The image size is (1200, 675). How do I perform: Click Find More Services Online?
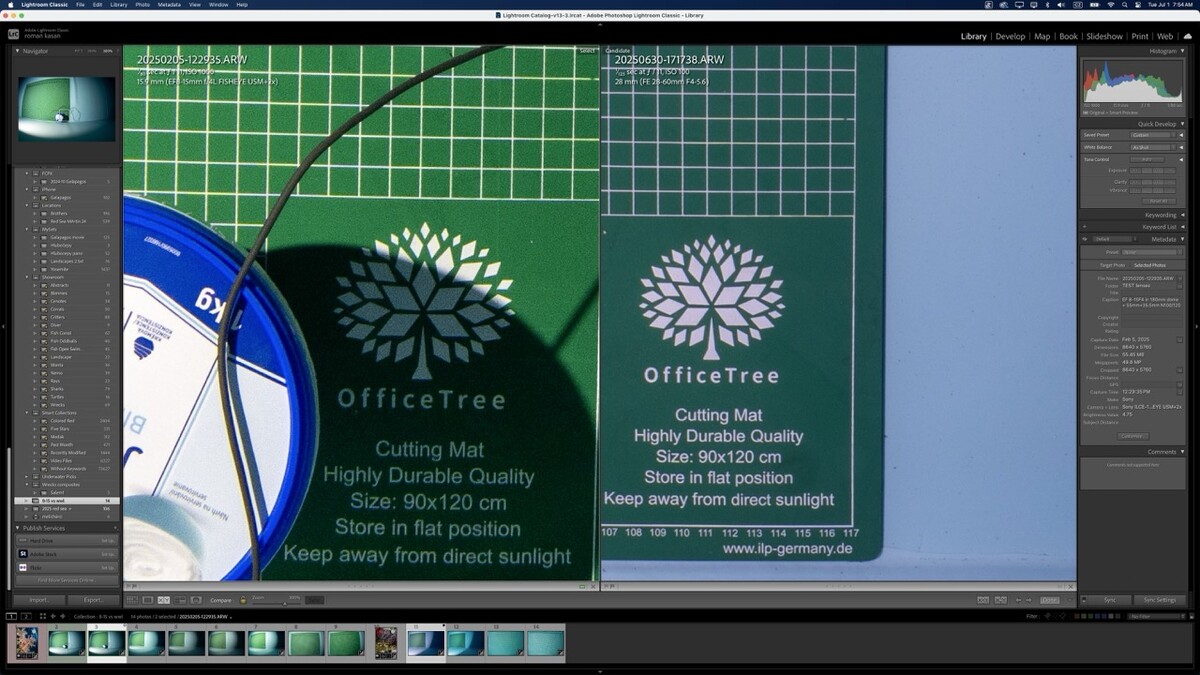pos(65,579)
